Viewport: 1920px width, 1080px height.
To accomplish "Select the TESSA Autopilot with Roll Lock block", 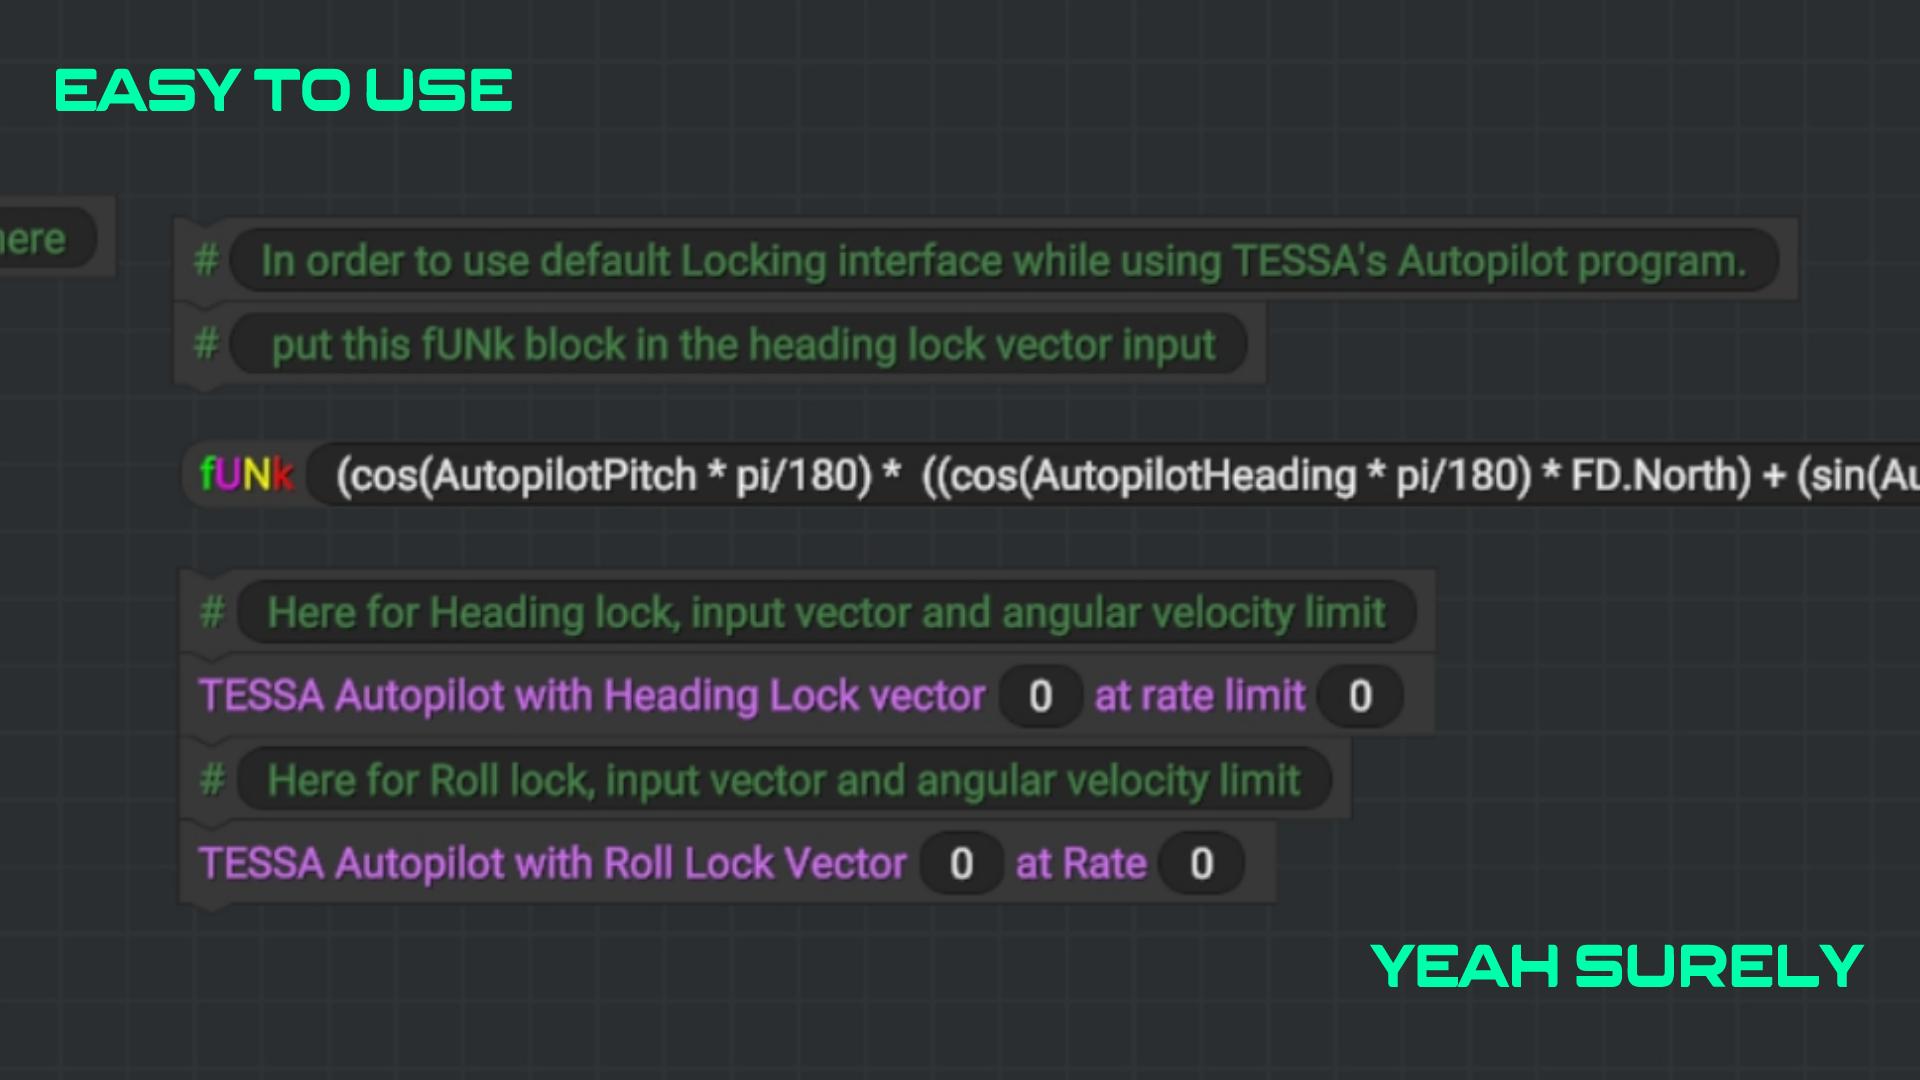I will 727,863.
